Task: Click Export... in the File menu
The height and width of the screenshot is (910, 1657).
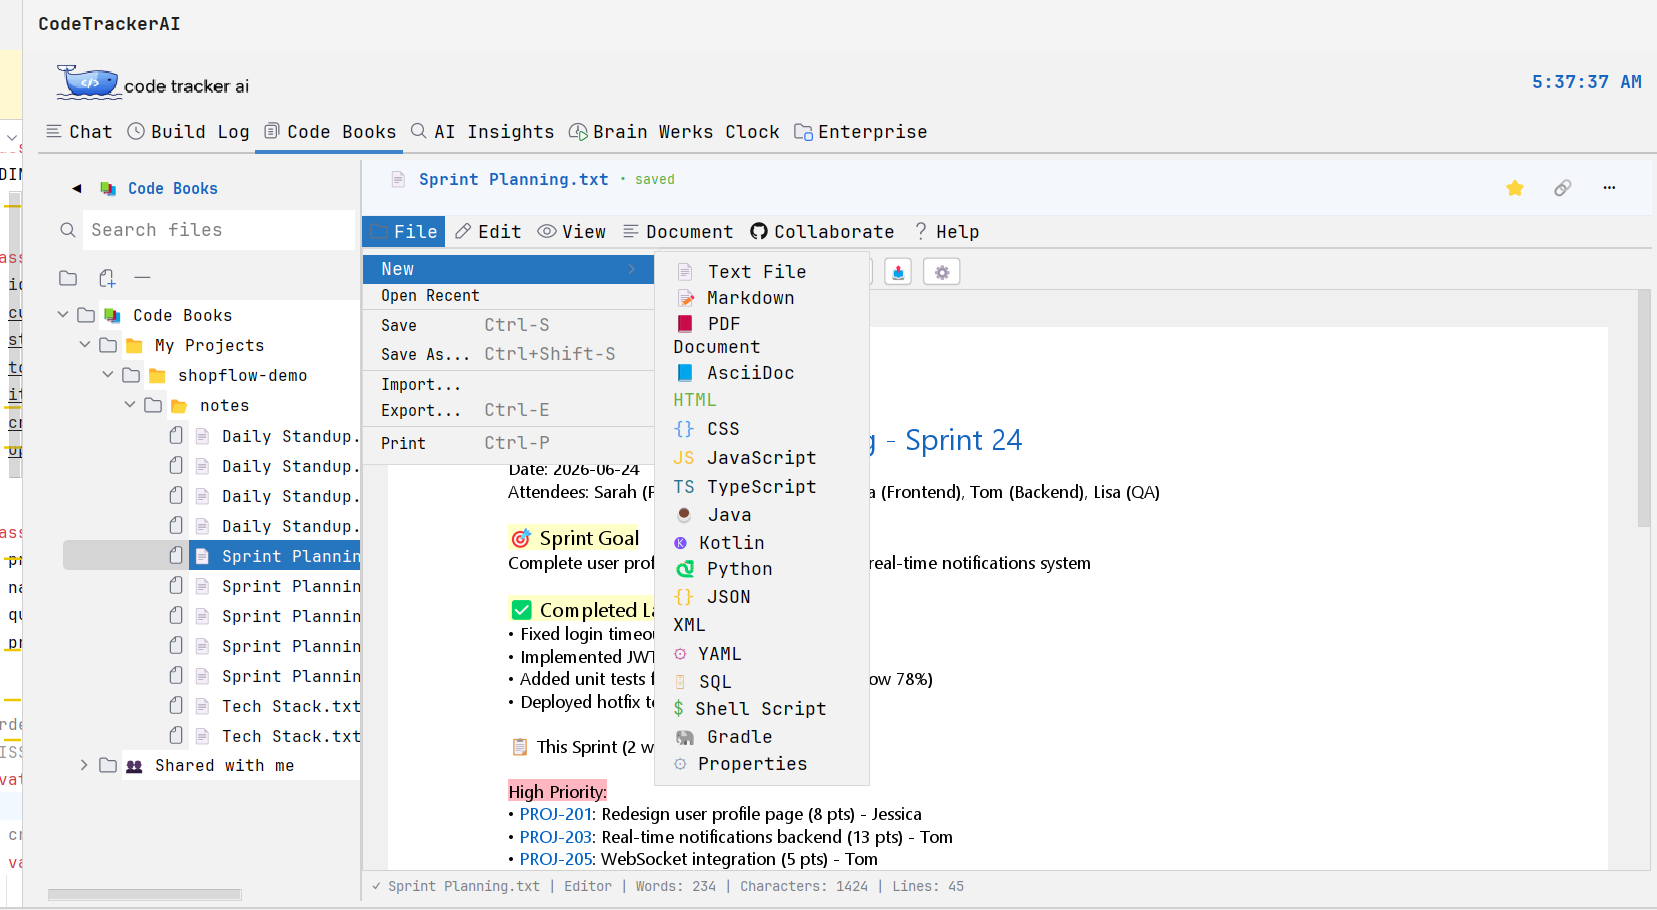Action: [x=508, y=410]
